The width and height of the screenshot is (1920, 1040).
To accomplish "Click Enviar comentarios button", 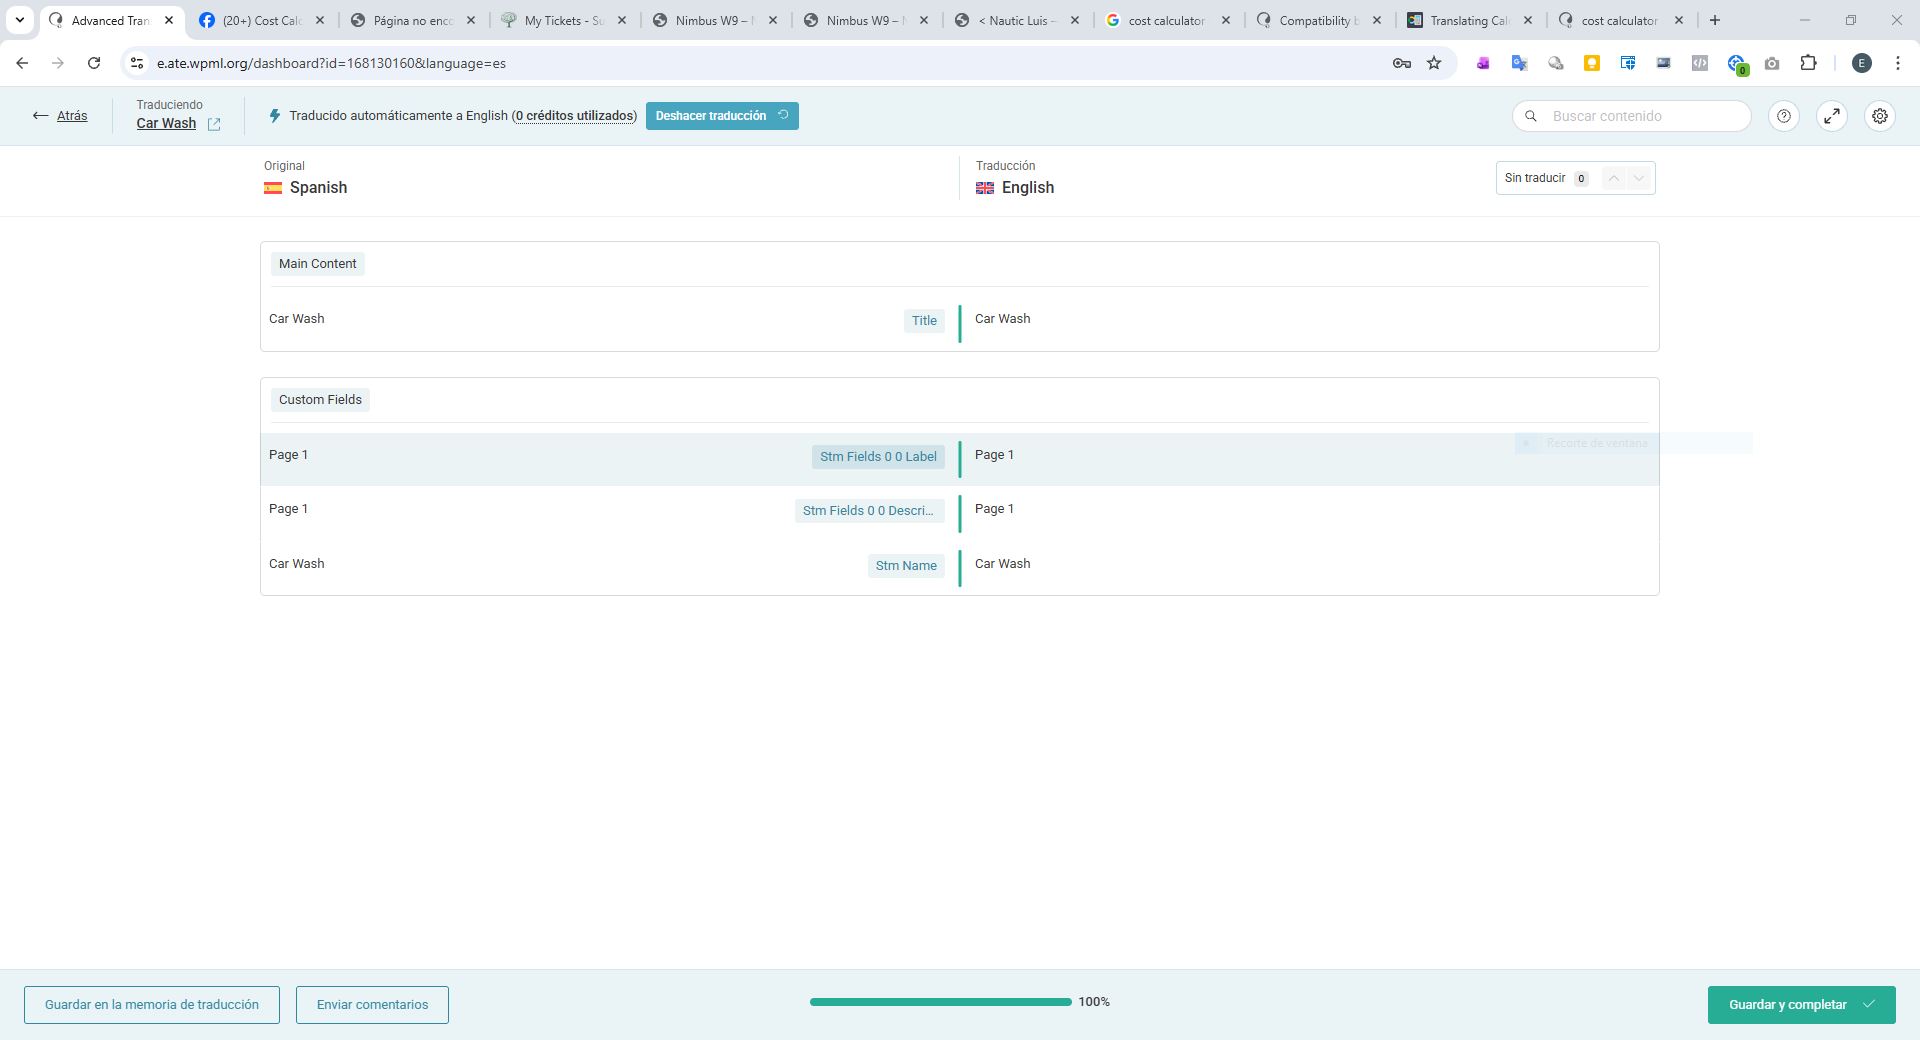I will pos(372,1005).
